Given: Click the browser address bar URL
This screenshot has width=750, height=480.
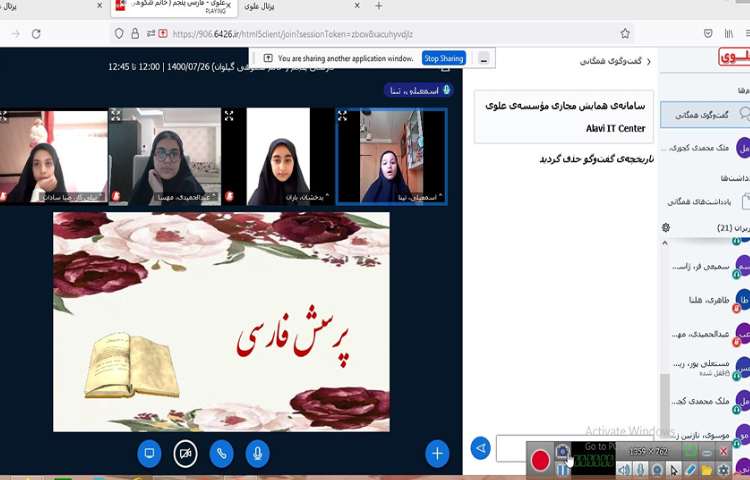Looking at the screenshot, I should (292, 34).
